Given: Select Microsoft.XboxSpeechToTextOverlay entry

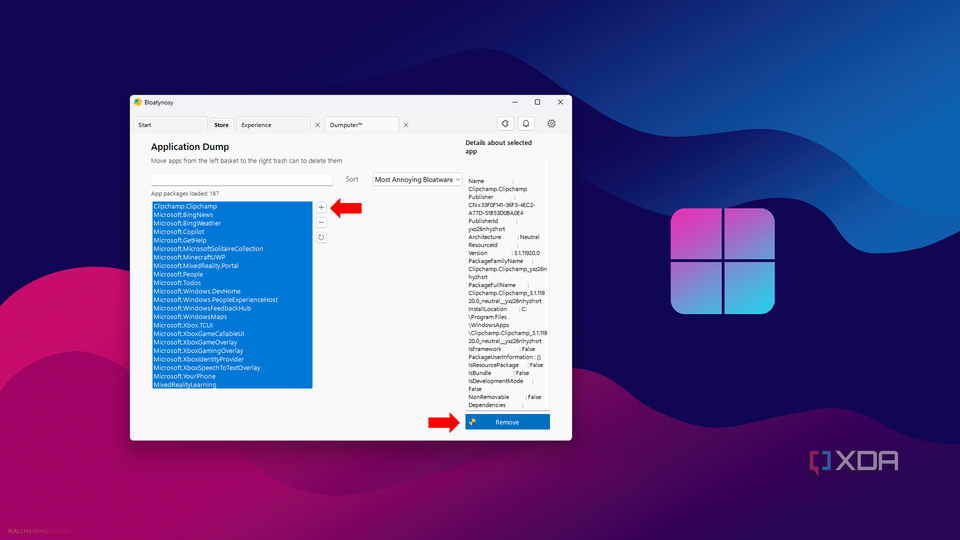Looking at the screenshot, I should tap(232, 368).
